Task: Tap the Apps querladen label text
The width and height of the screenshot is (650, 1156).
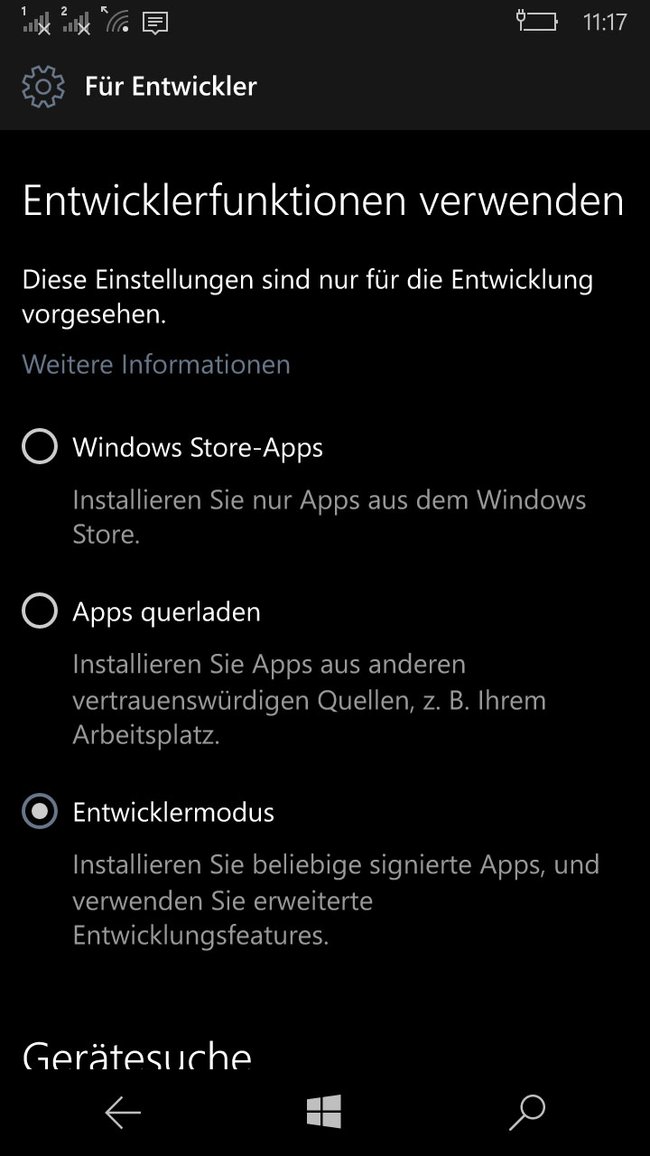Action: point(167,613)
